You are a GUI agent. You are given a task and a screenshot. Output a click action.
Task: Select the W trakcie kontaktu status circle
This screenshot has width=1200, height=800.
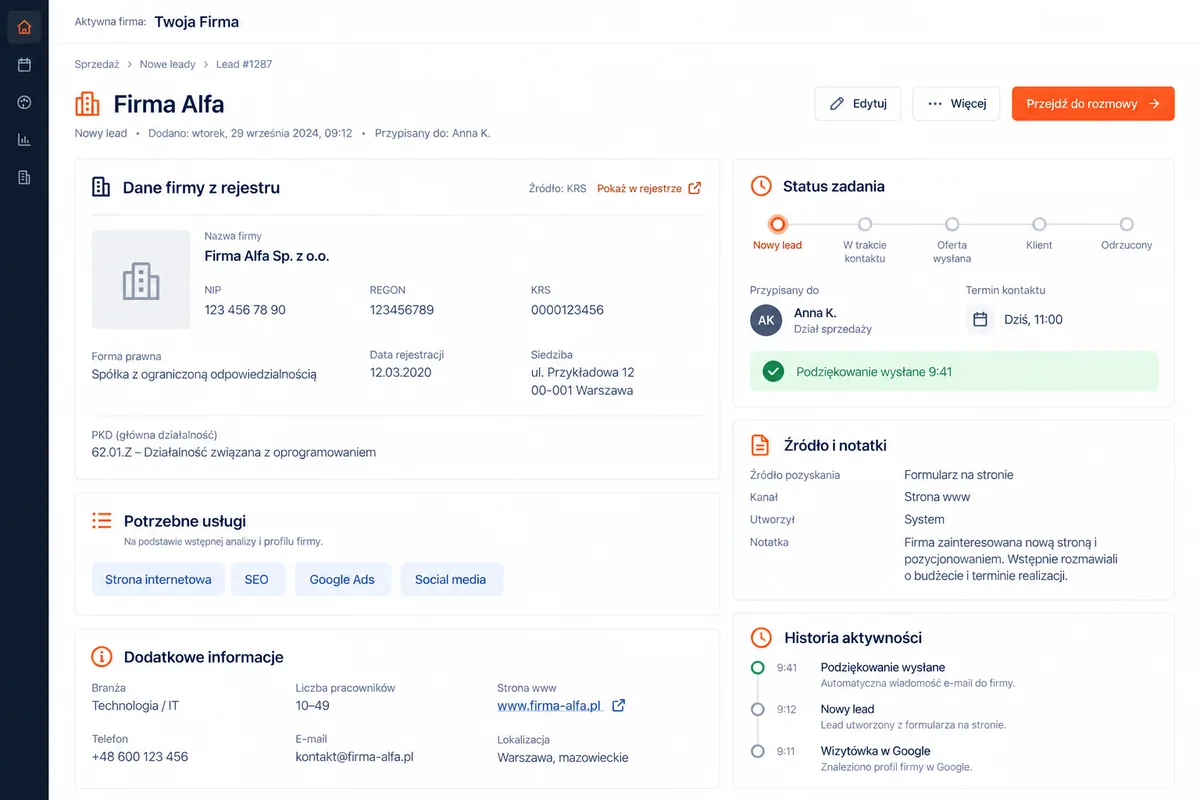click(x=865, y=224)
